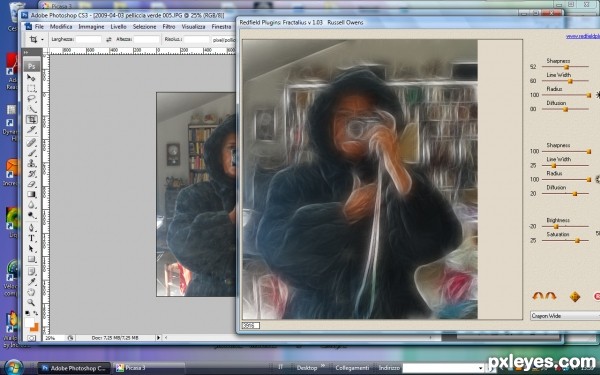Select the Brush tool
This screenshot has width=600, height=375.
tap(31, 153)
